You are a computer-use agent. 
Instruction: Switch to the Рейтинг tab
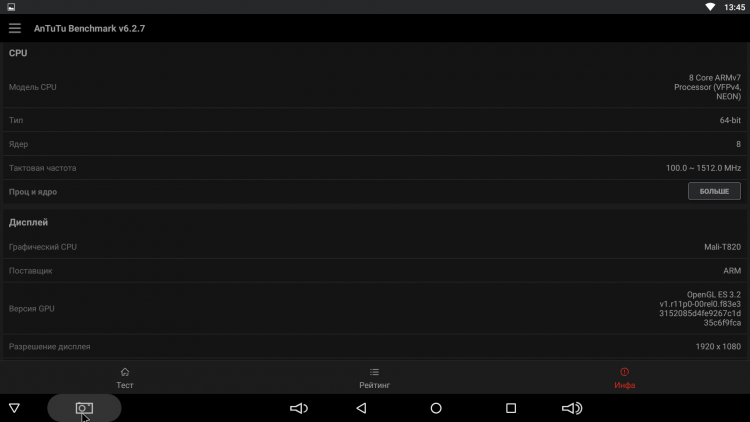coord(375,378)
